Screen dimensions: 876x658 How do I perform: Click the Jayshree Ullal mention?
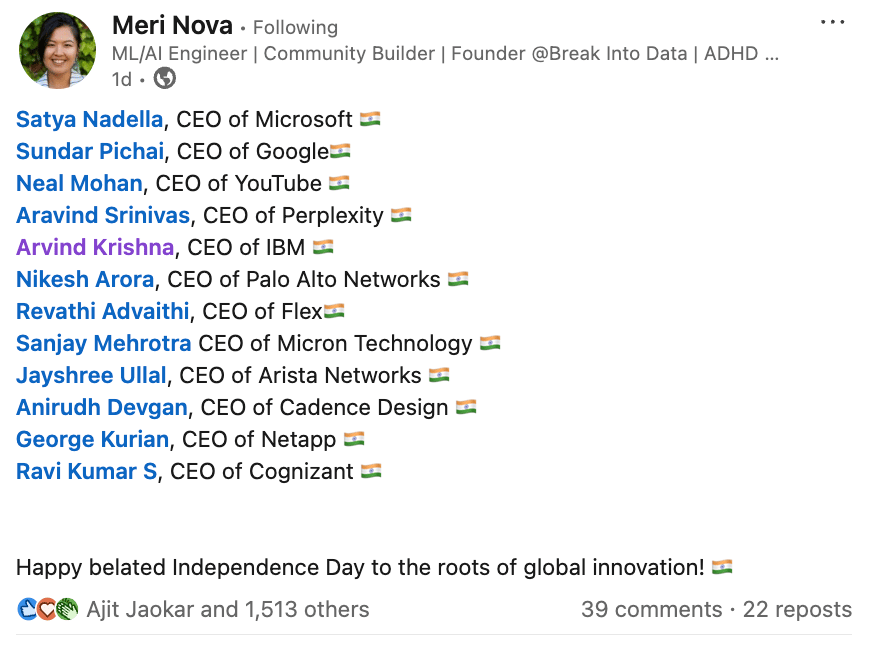(91, 375)
